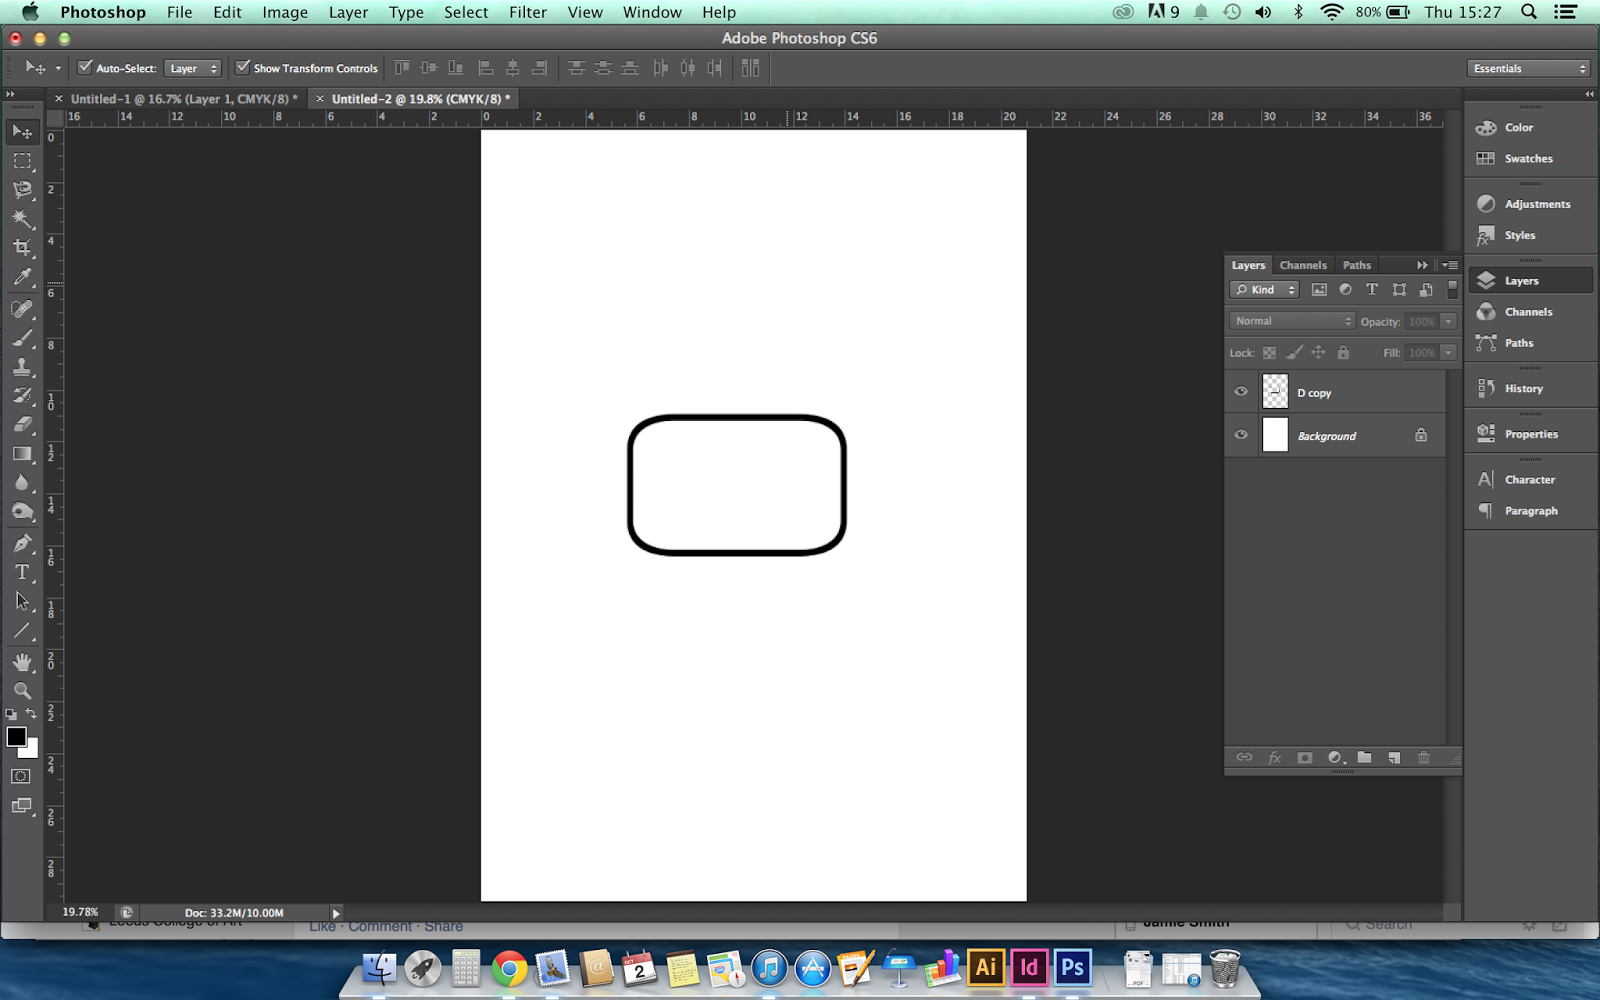The image size is (1600, 1000).
Task: Pick the Eyedropper tool
Action: pos(22,277)
